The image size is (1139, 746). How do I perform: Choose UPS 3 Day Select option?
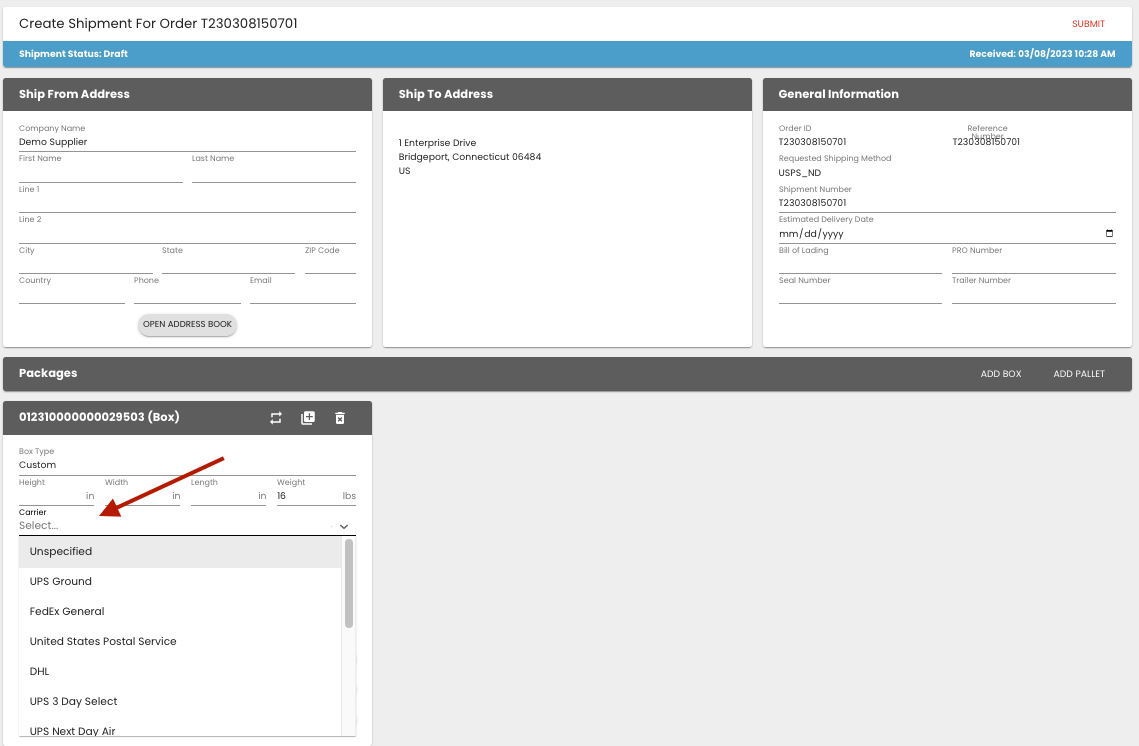[74, 701]
